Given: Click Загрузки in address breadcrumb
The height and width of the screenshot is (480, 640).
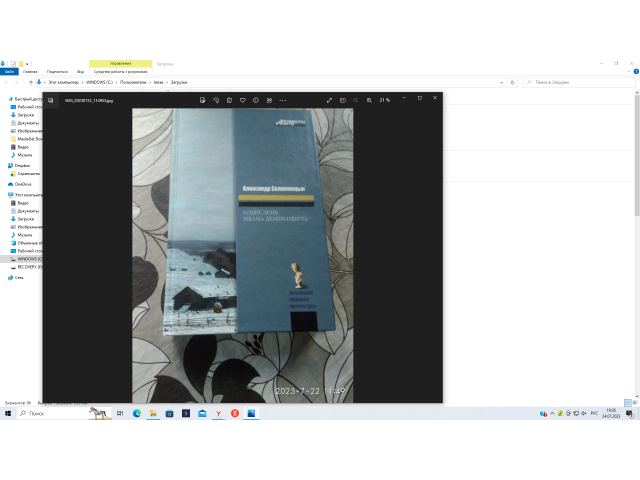Looking at the screenshot, I should point(179,82).
